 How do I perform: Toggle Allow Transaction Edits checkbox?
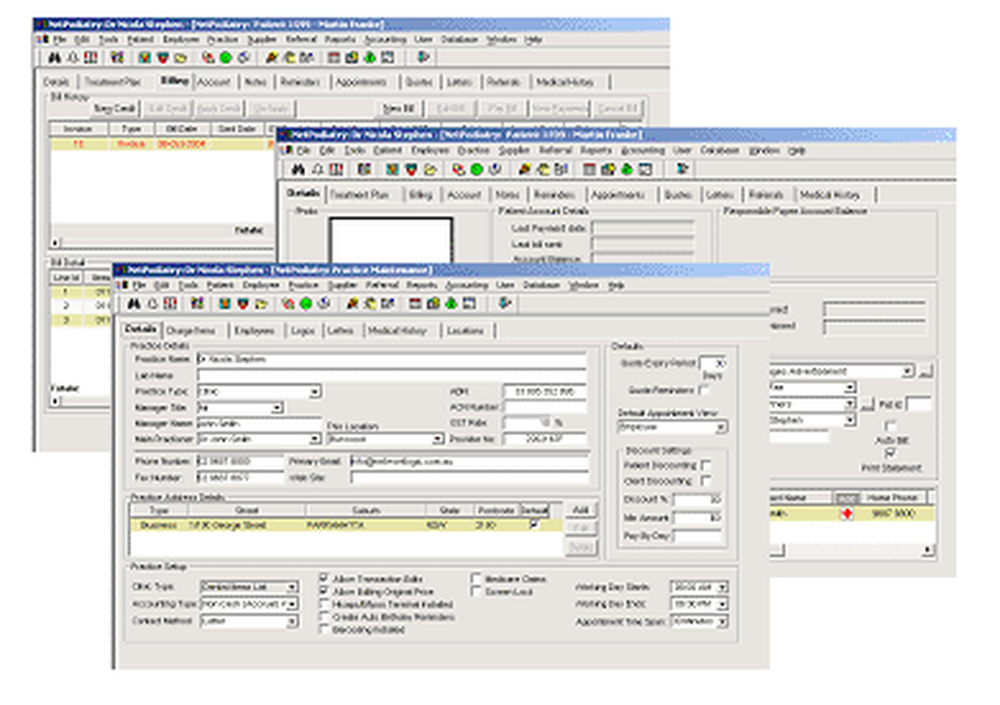click(324, 578)
